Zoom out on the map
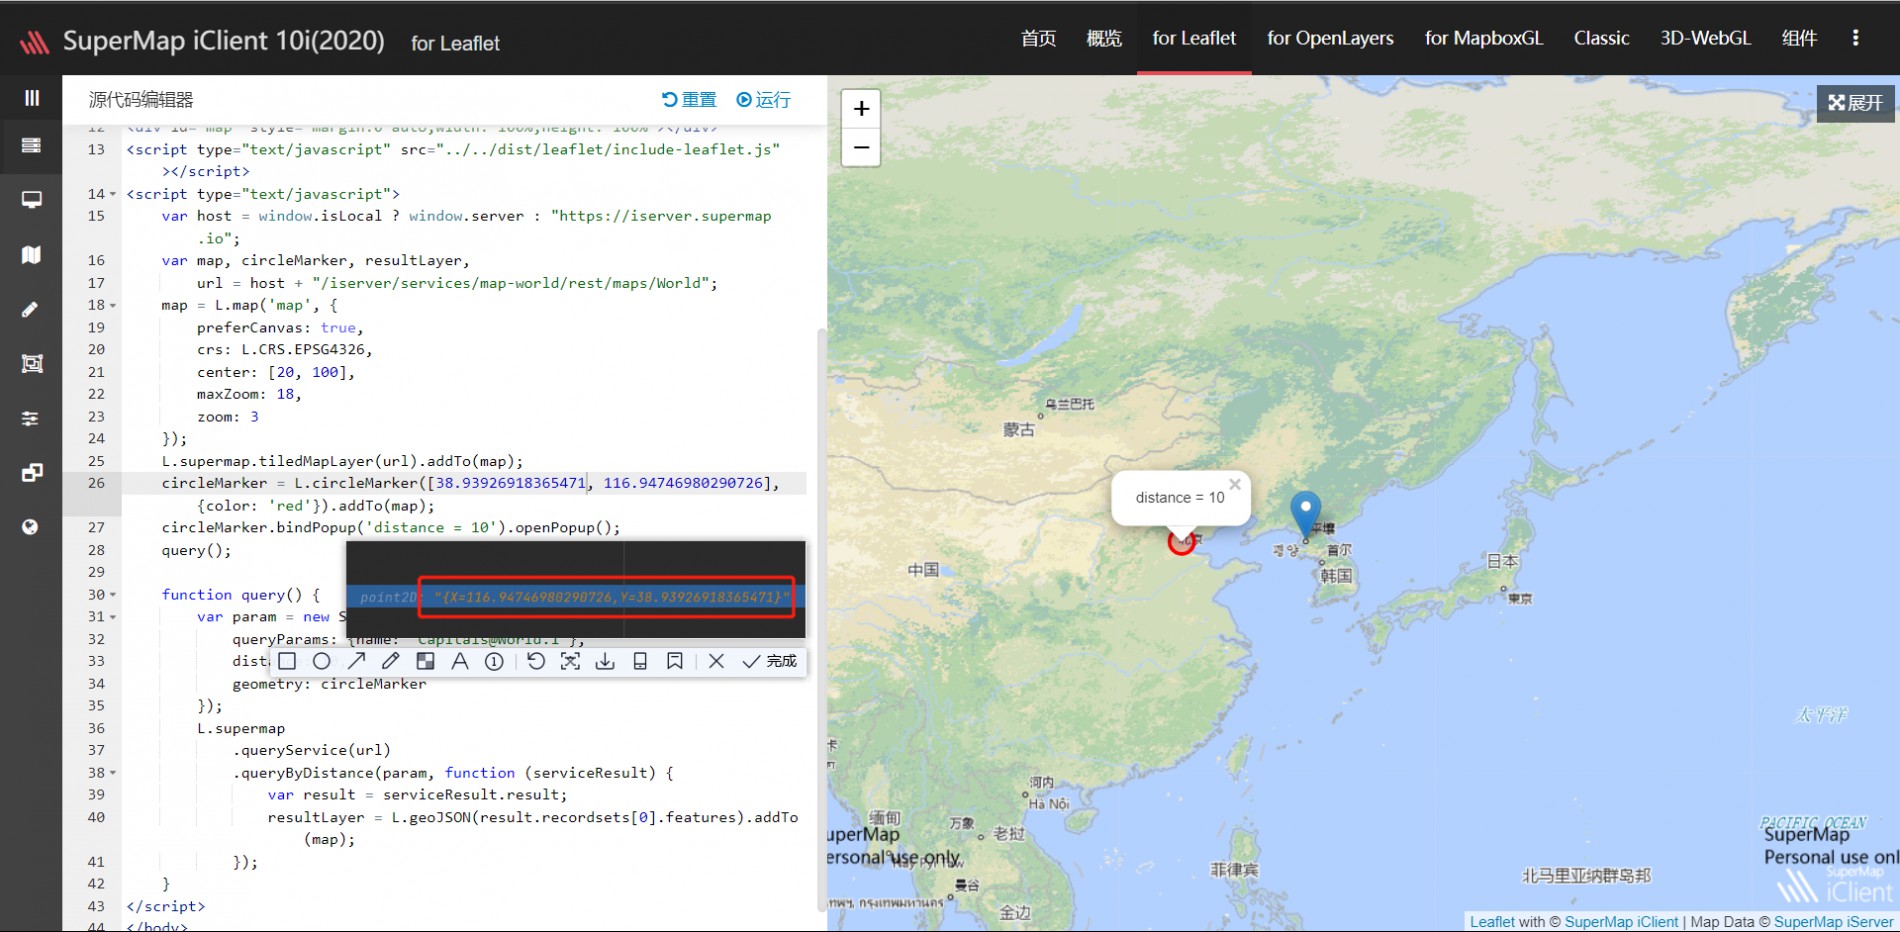Viewport: 1900px width, 932px height. (x=861, y=147)
